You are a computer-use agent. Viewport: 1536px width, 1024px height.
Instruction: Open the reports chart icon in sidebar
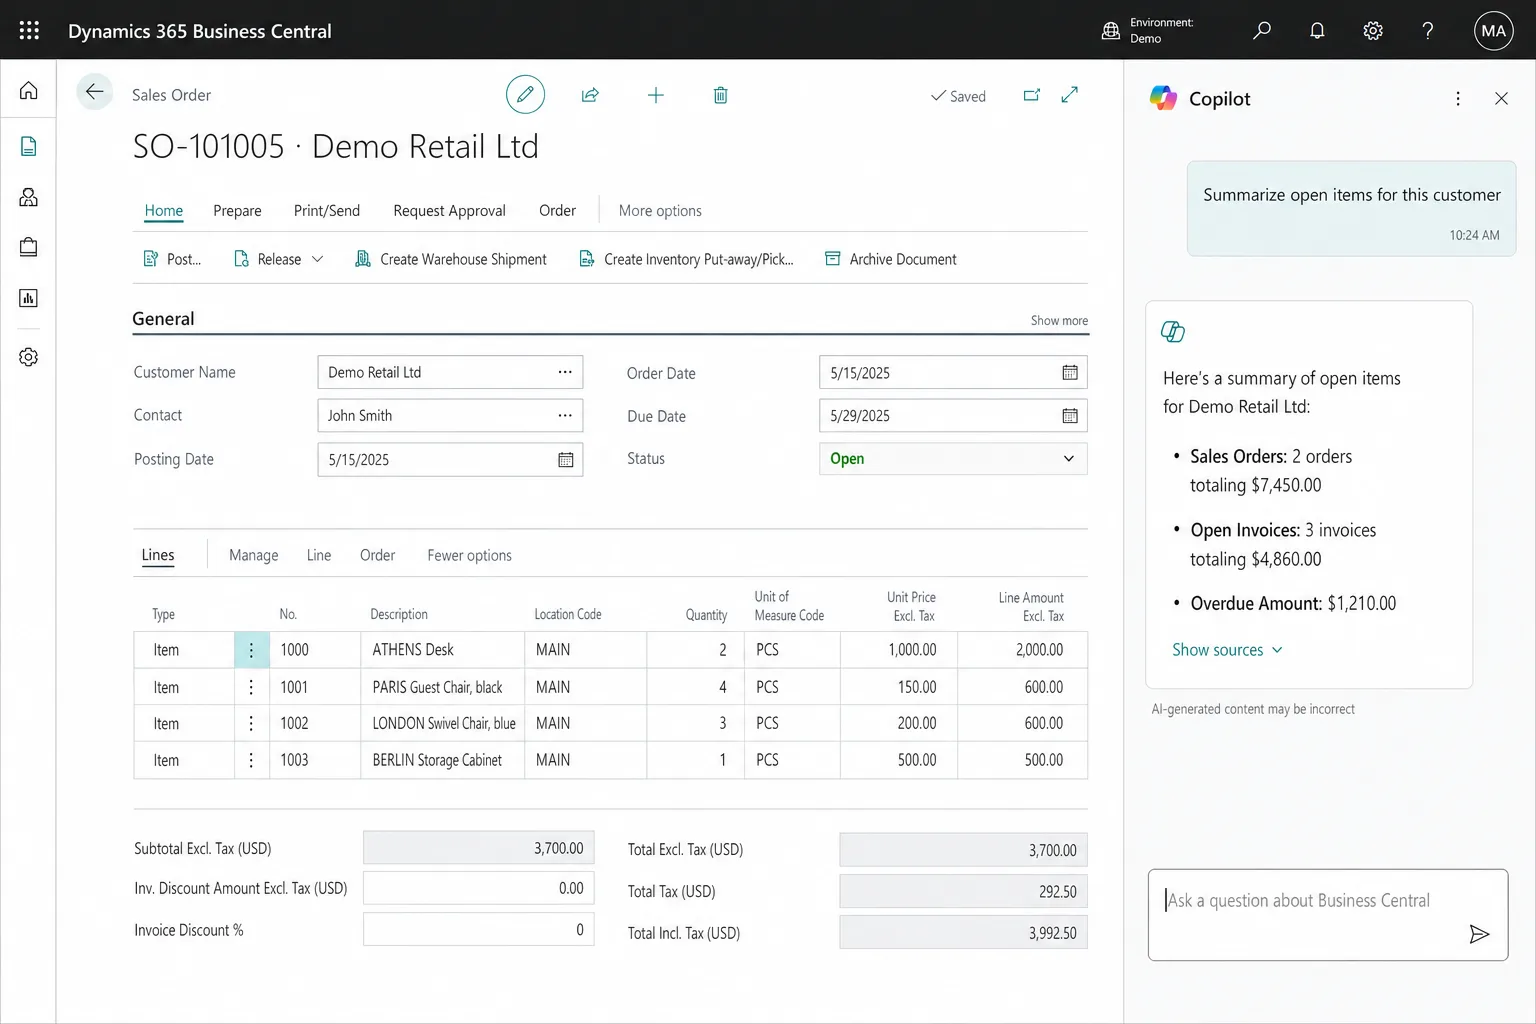tap(29, 298)
